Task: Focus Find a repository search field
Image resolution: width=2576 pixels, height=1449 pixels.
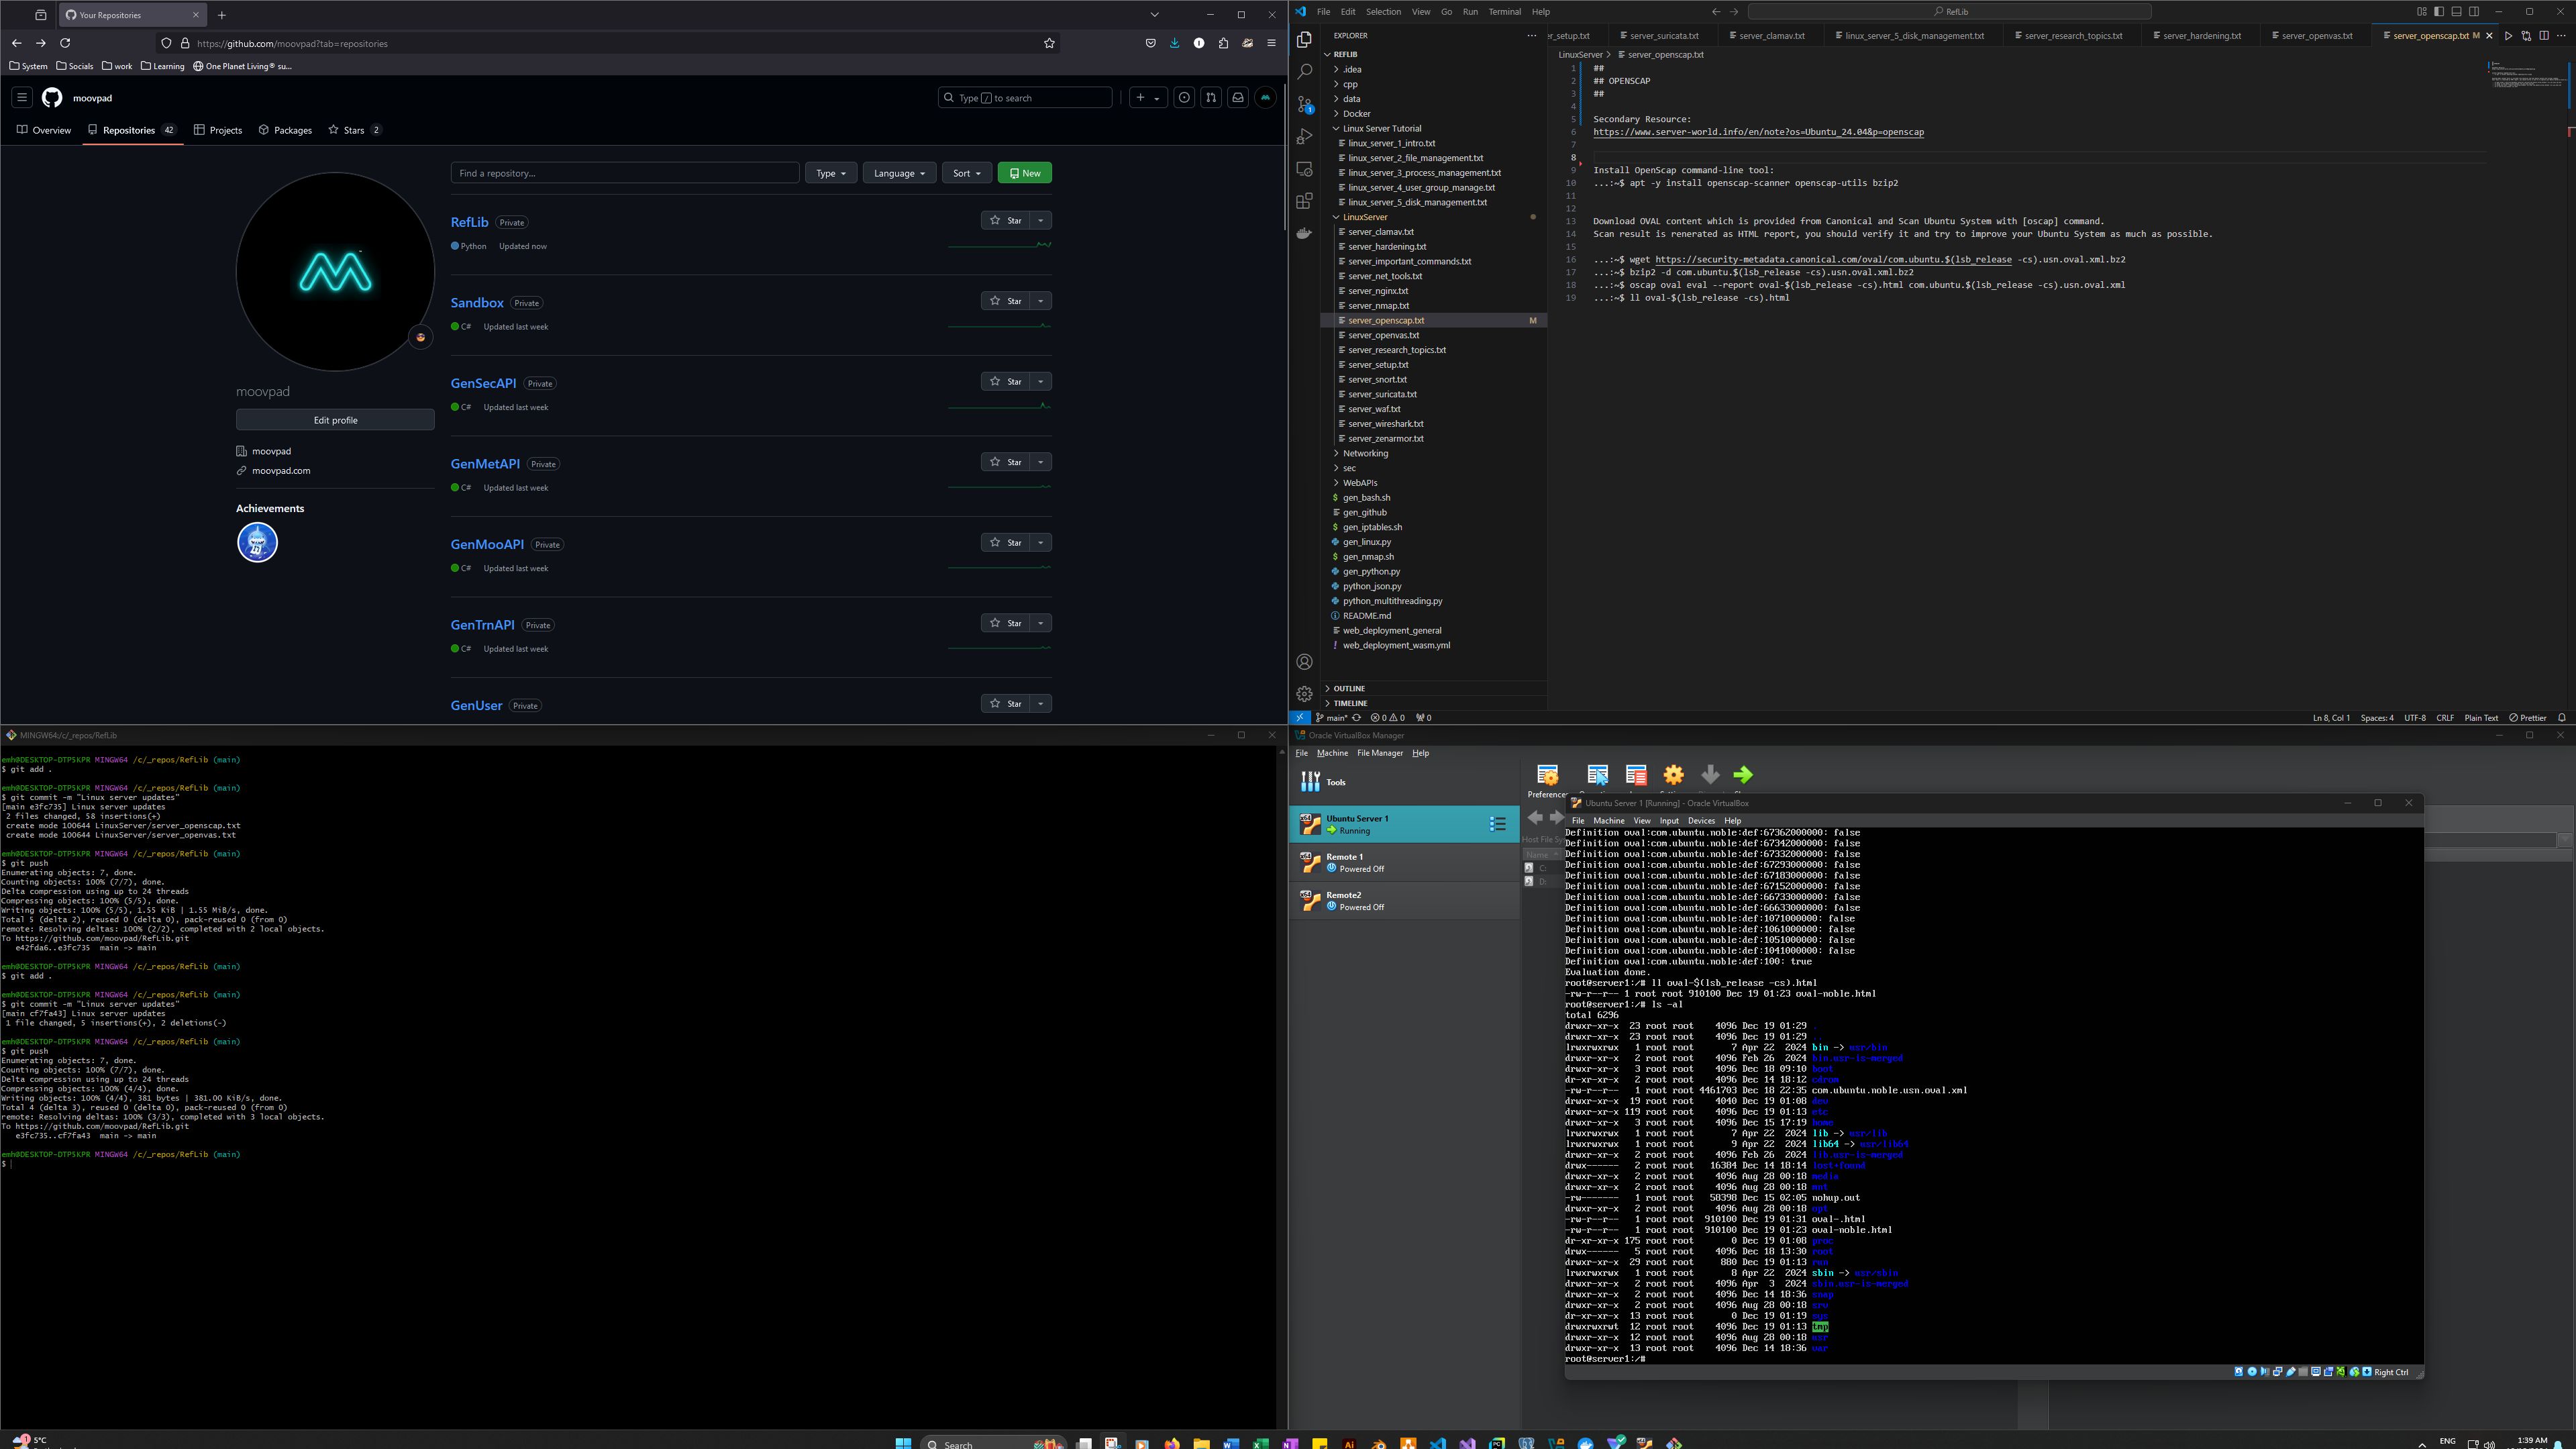Action: pyautogui.click(x=625, y=173)
